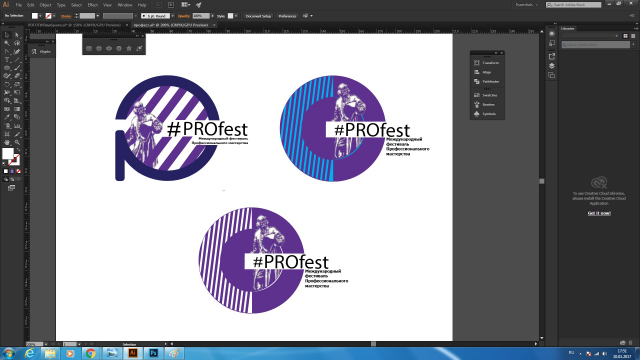Screen dimensions: 640x360
Task: Enable Draw Normal mode
Action: tap(6, 179)
